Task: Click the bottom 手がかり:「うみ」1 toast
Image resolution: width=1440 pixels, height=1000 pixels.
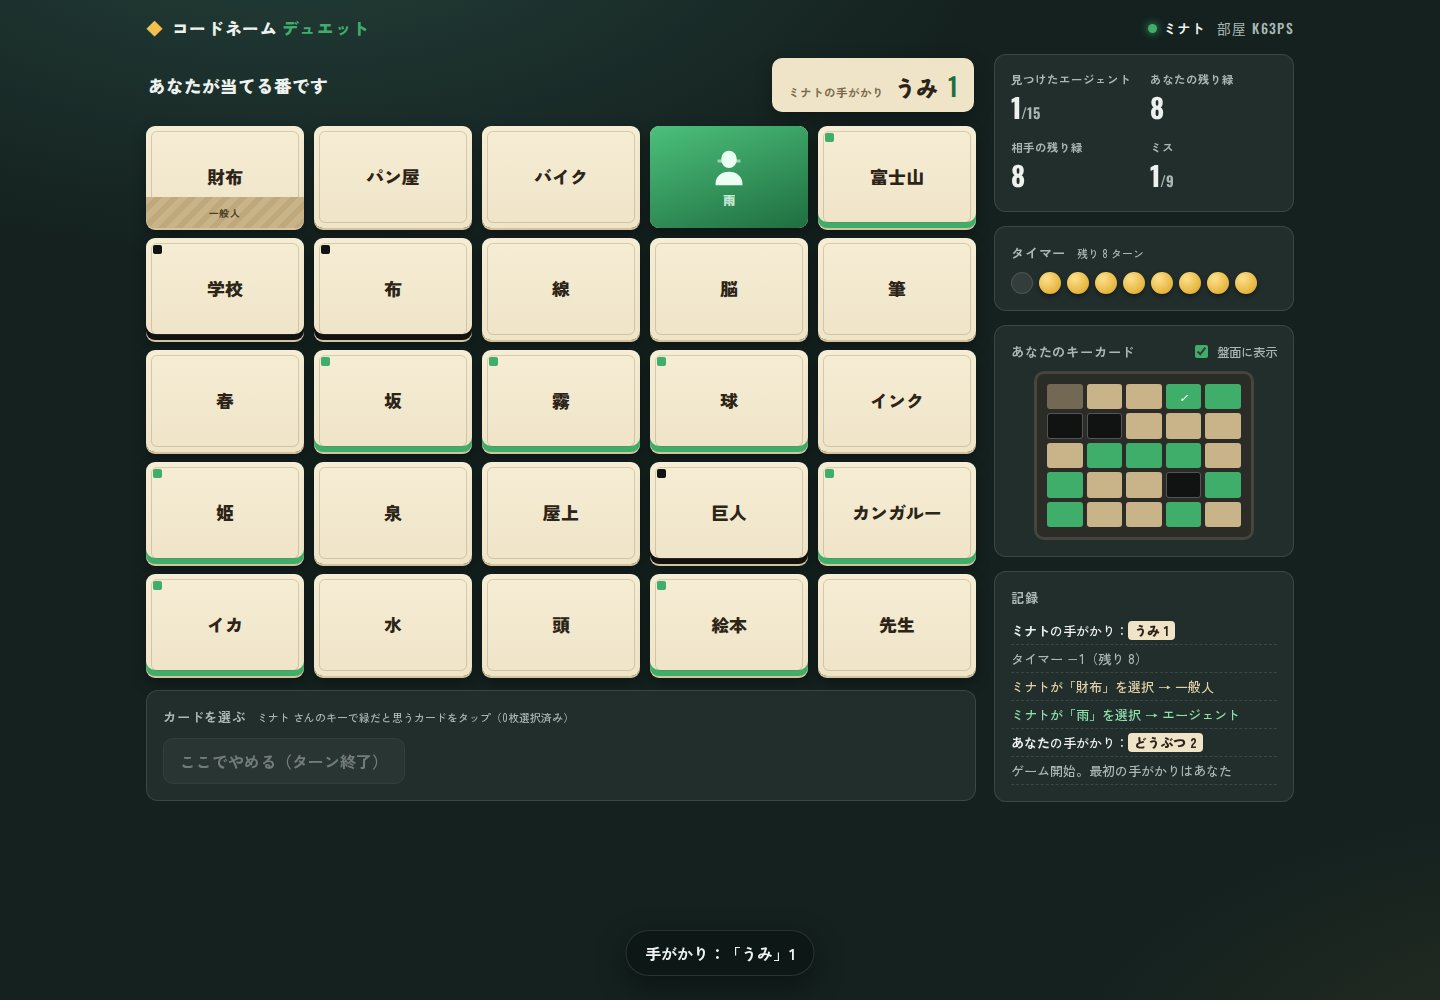Action: 720,954
